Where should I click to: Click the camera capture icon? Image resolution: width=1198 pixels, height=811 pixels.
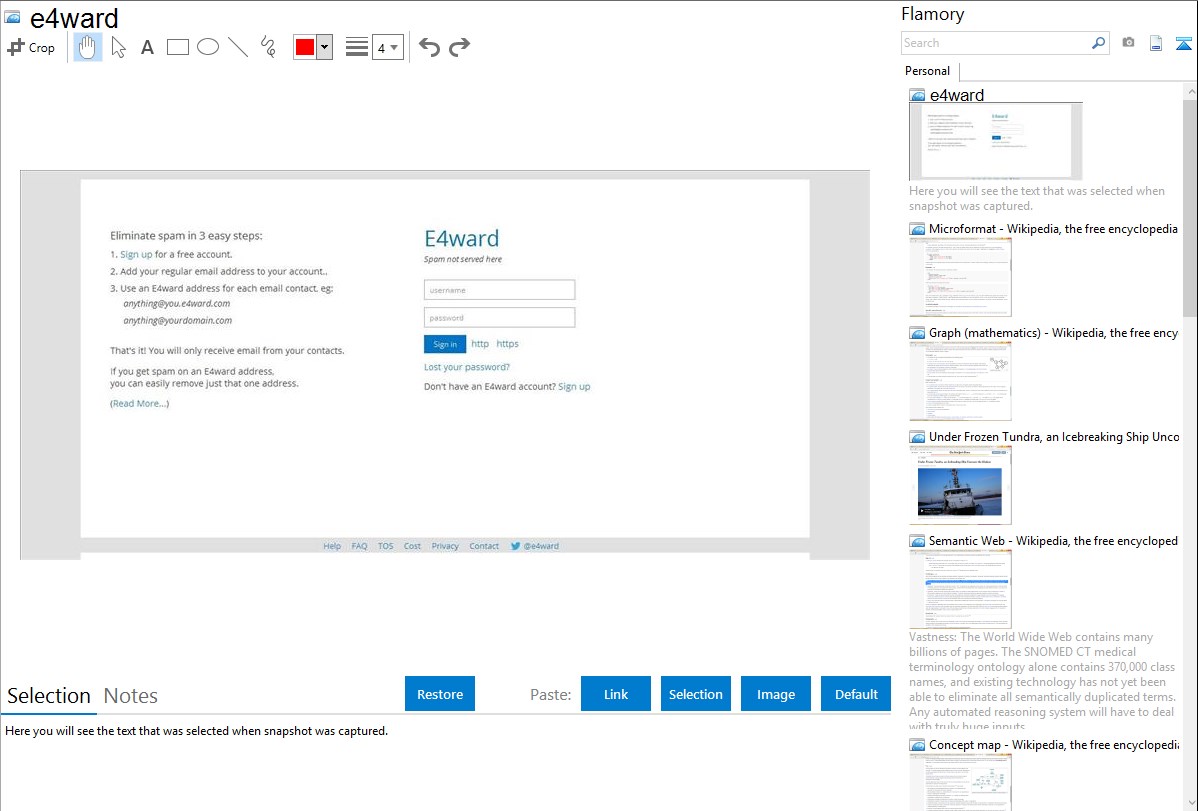(1128, 43)
